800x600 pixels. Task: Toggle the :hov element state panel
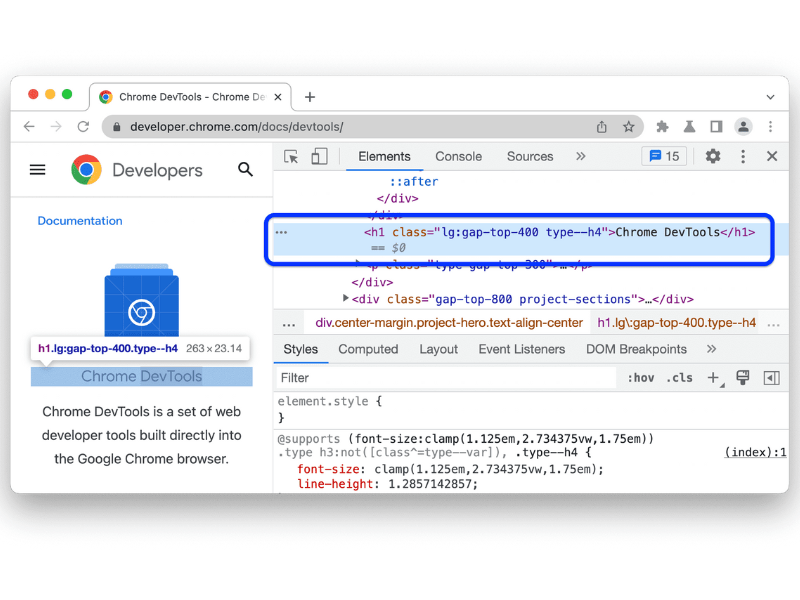641,378
